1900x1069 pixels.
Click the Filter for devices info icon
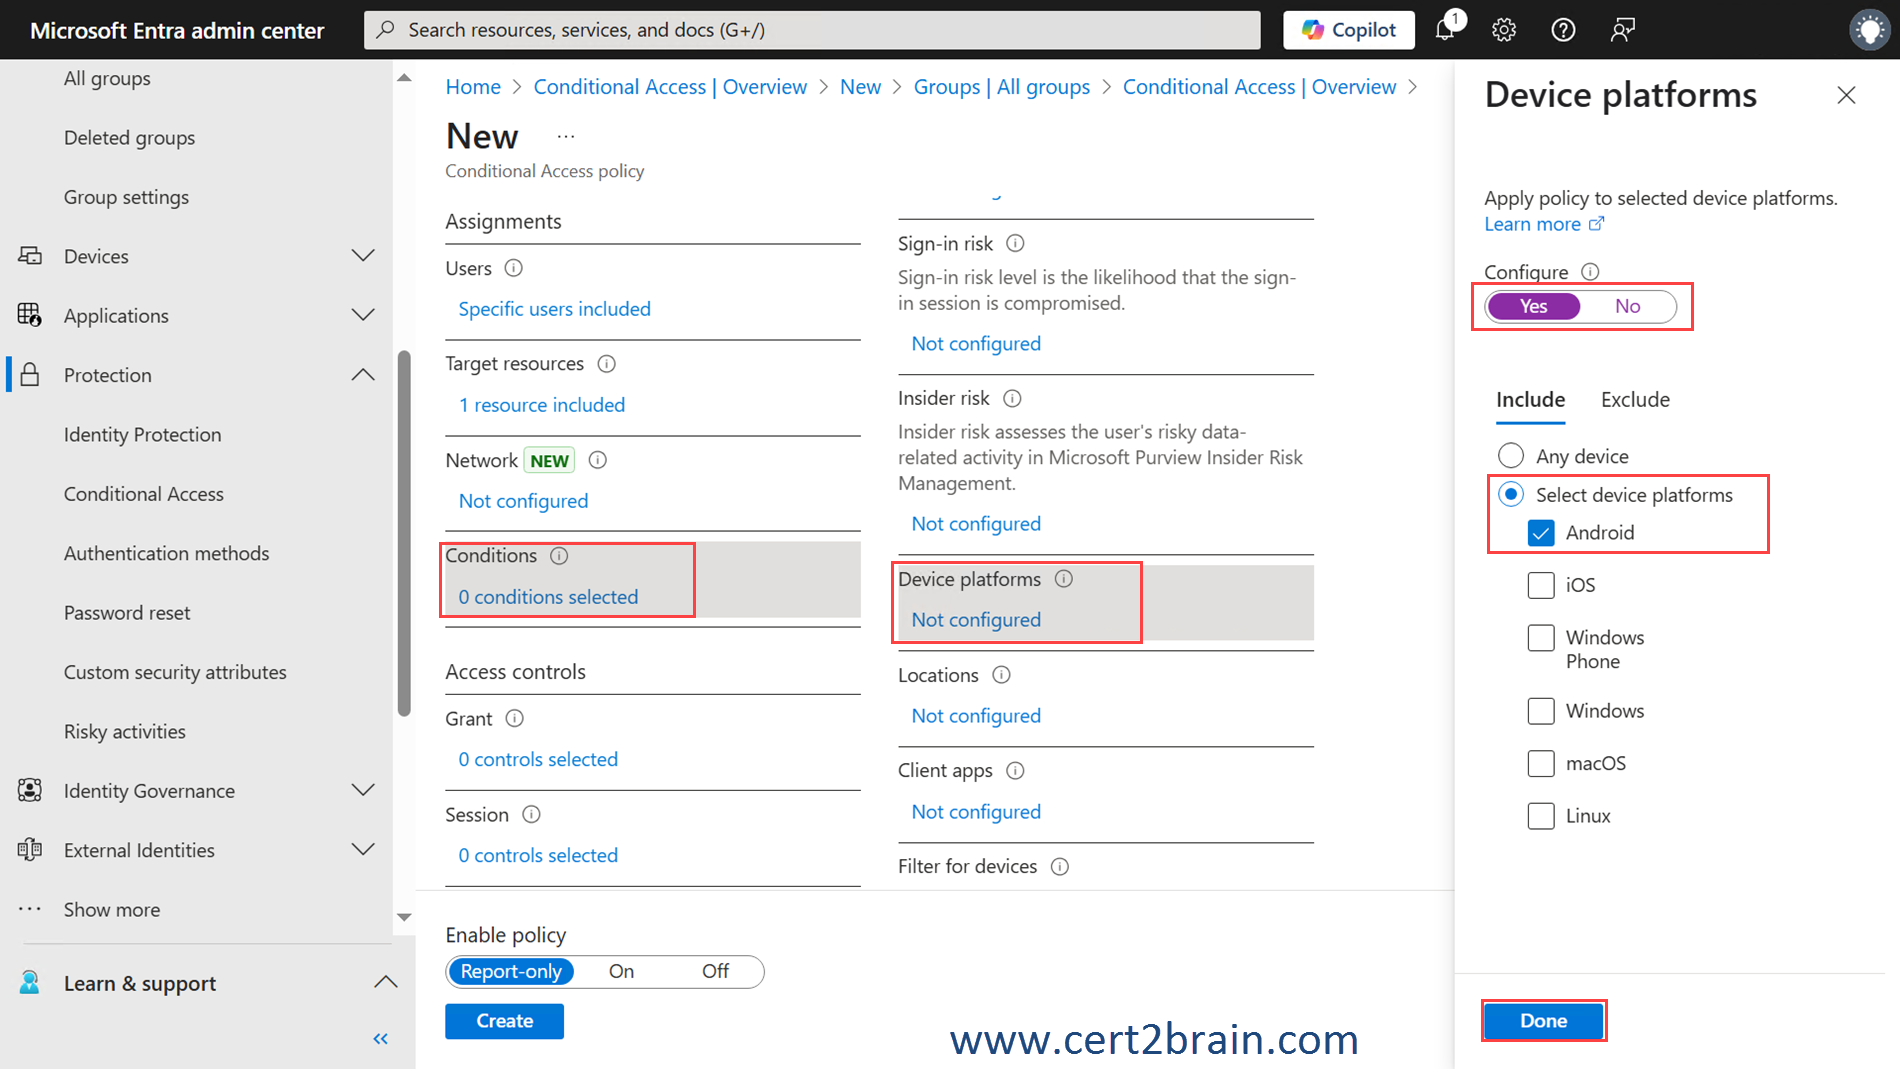(1060, 867)
